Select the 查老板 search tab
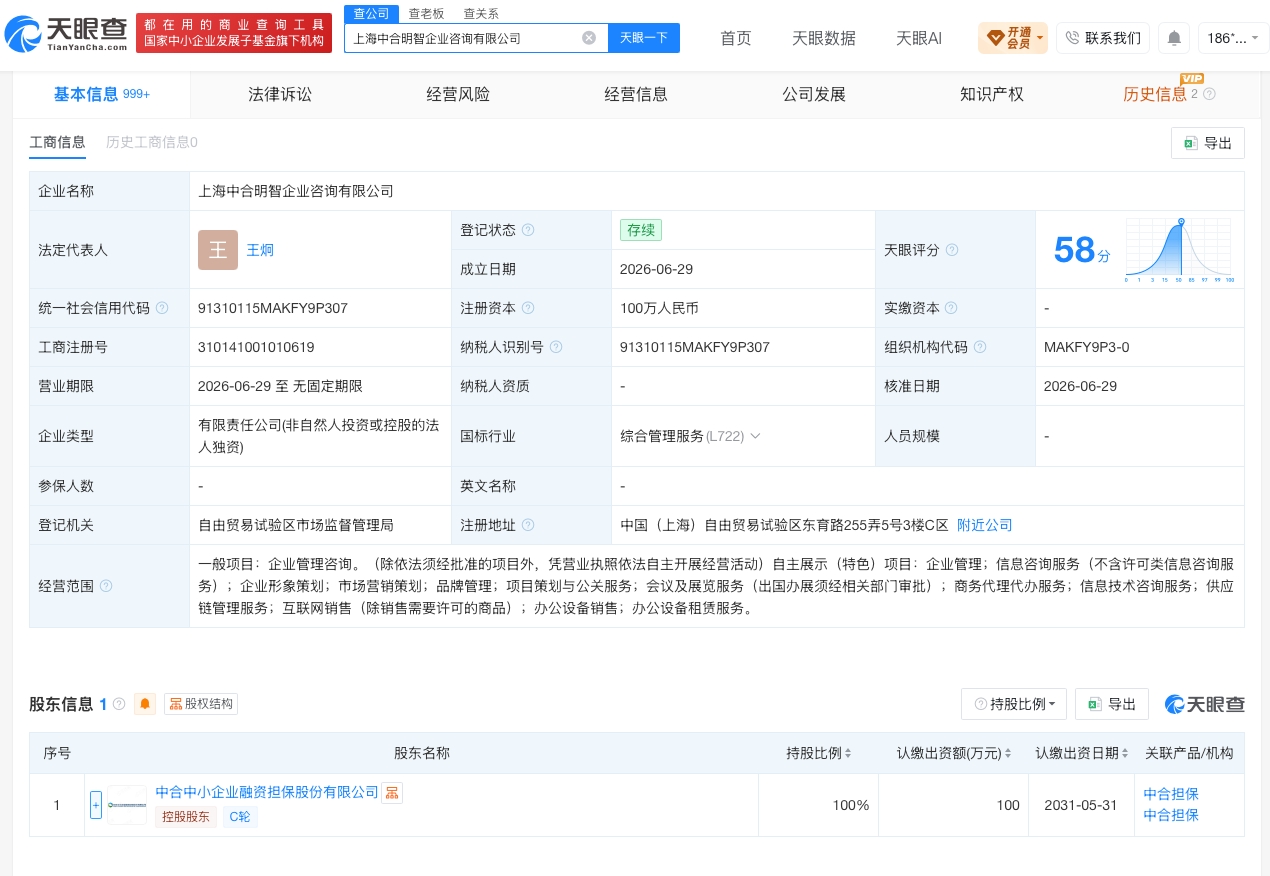Viewport: 1270px width, 876px height. click(x=426, y=14)
